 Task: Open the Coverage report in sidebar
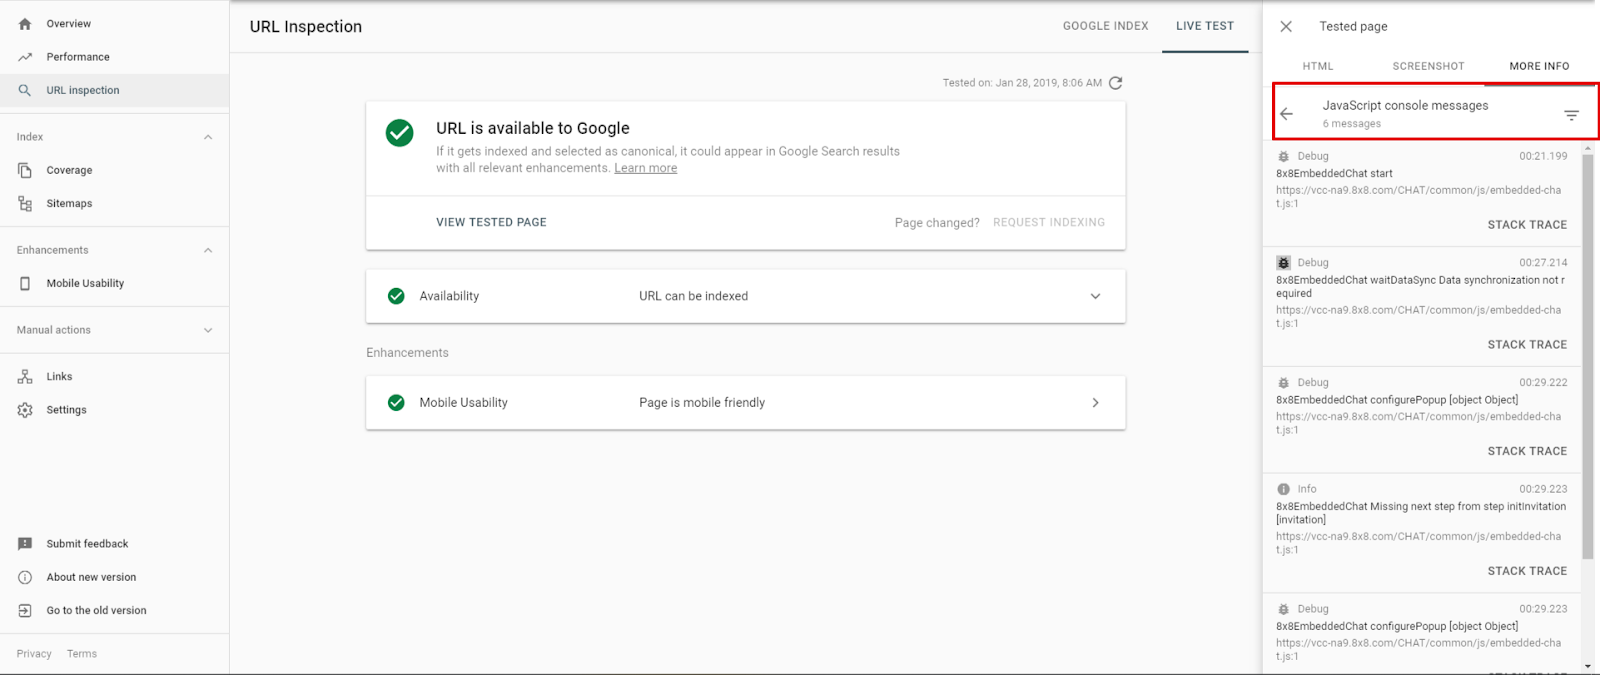[69, 170]
